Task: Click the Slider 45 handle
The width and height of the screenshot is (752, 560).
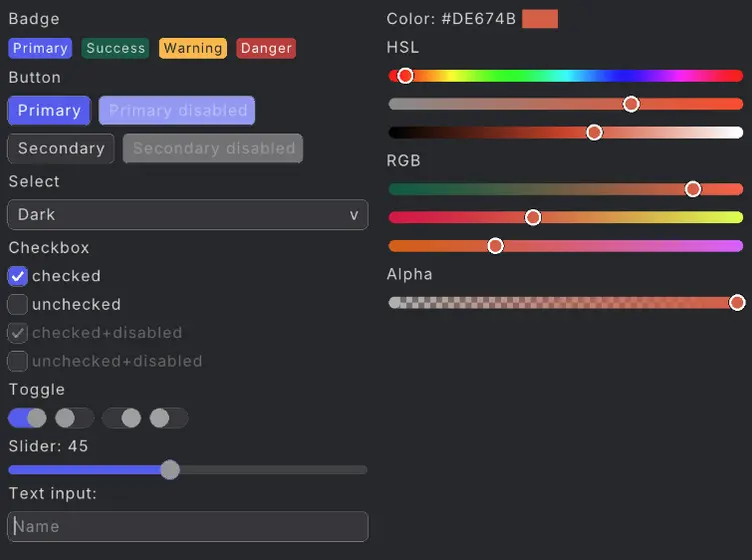Action: click(170, 470)
